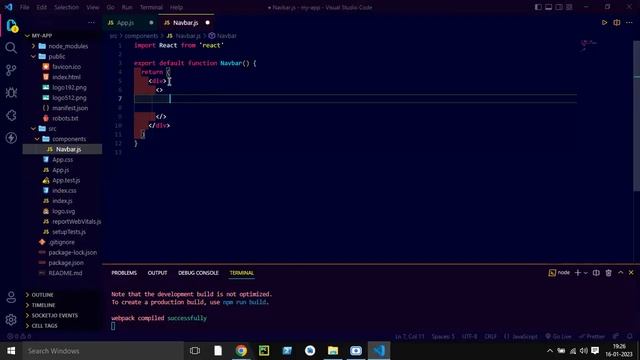This screenshot has width=640, height=360.
Task: Open the Extensions view
Action: pos(11,116)
